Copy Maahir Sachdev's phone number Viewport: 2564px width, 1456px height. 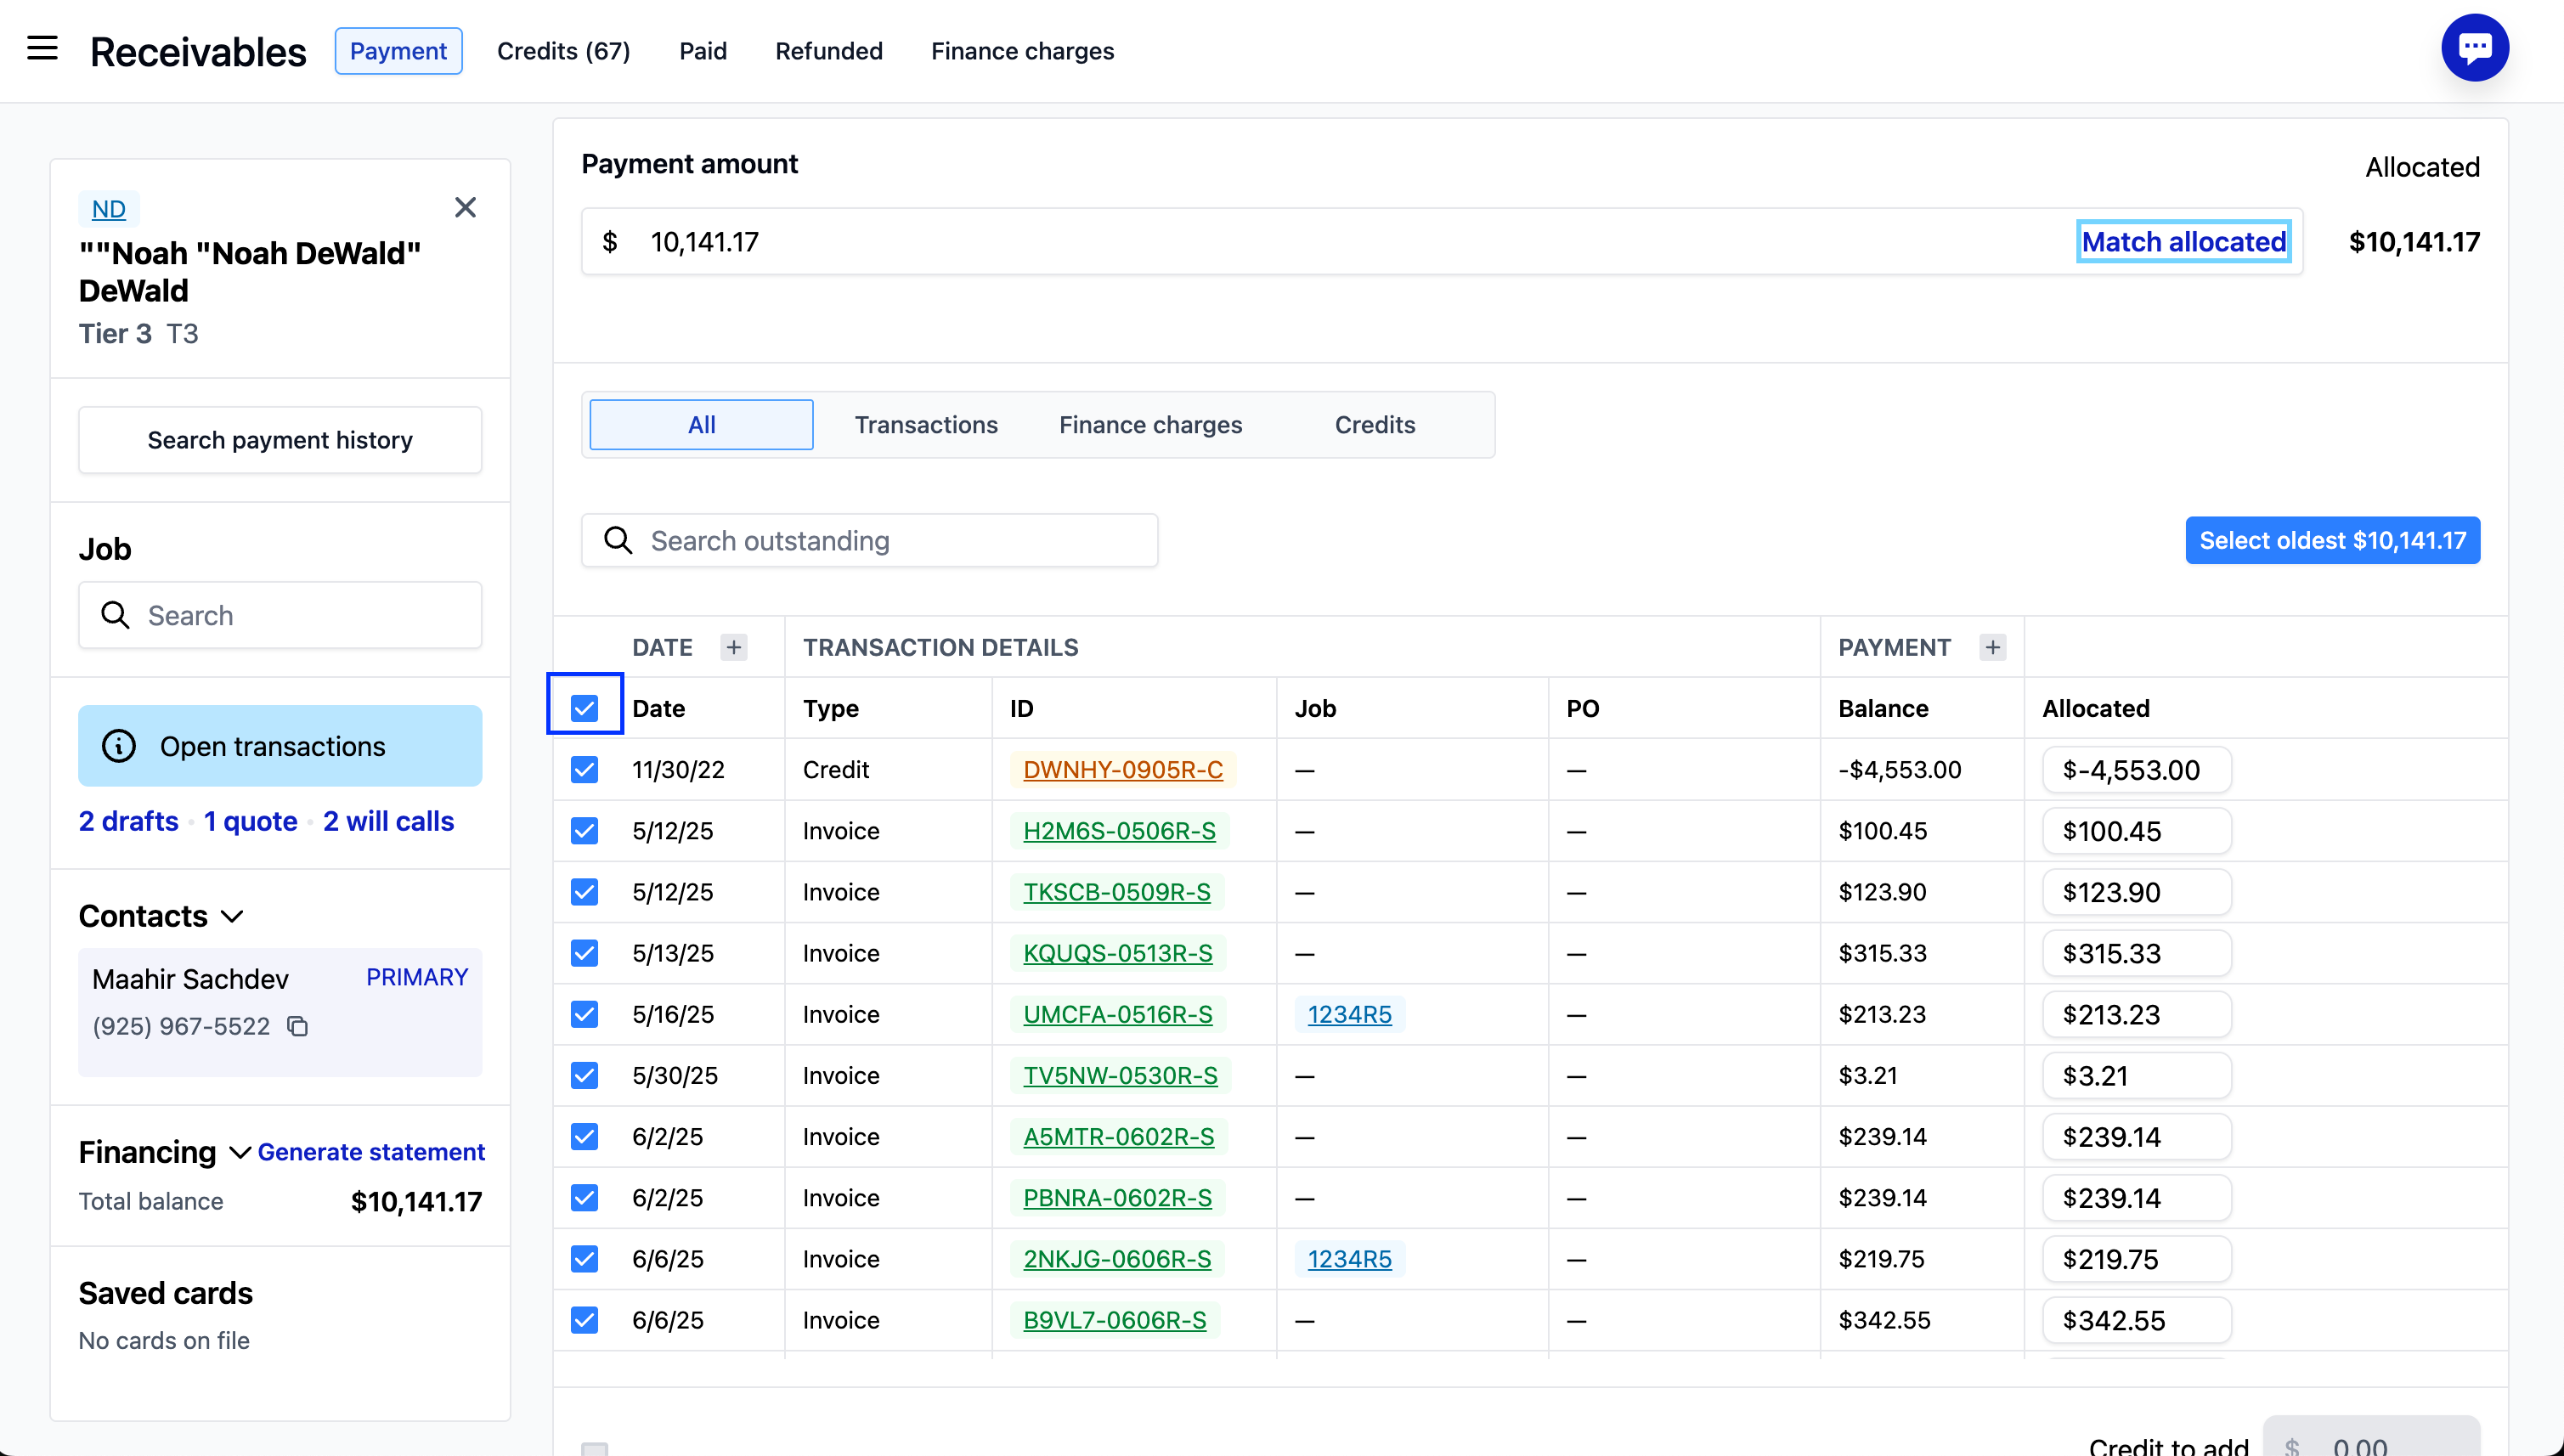[298, 1026]
